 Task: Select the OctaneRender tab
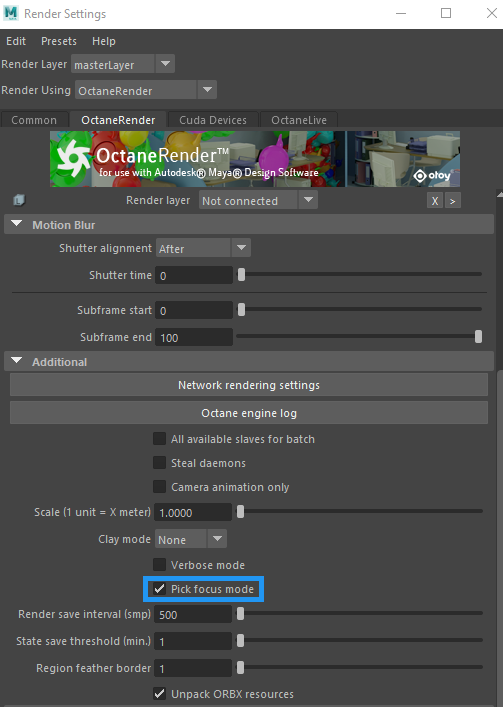pyautogui.click(x=118, y=120)
